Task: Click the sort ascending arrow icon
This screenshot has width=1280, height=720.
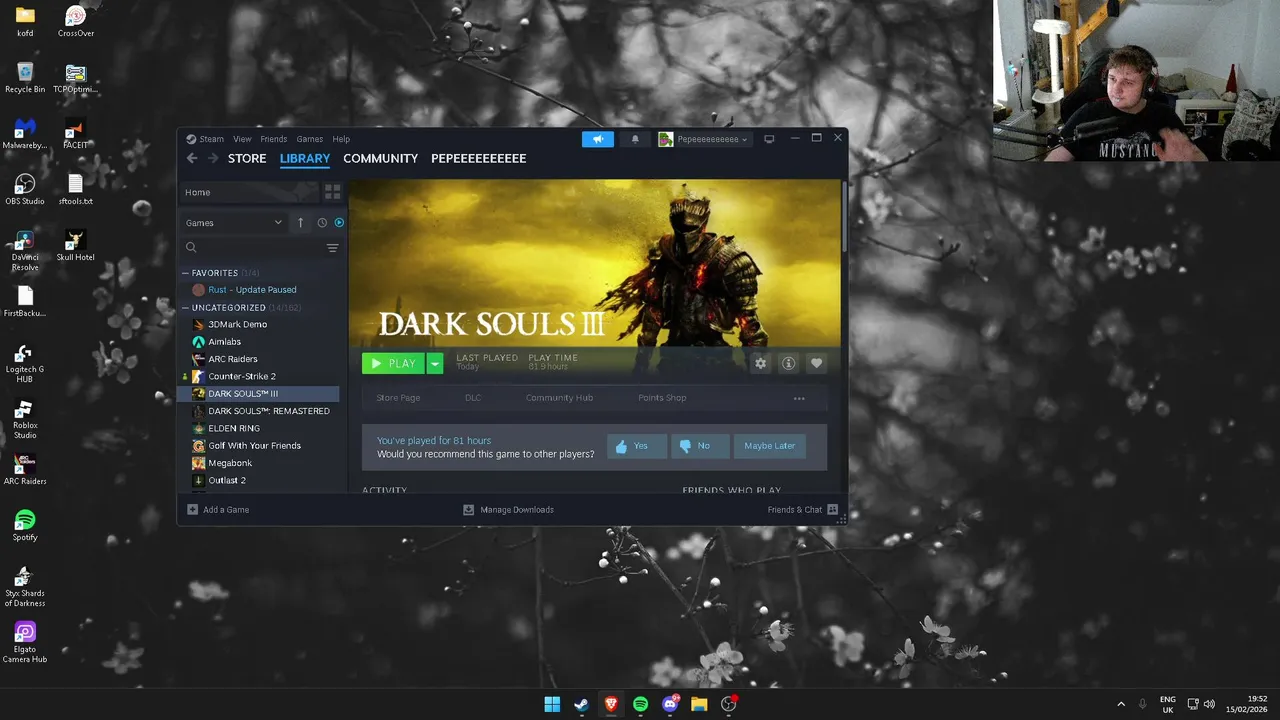Action: [300, 223]
